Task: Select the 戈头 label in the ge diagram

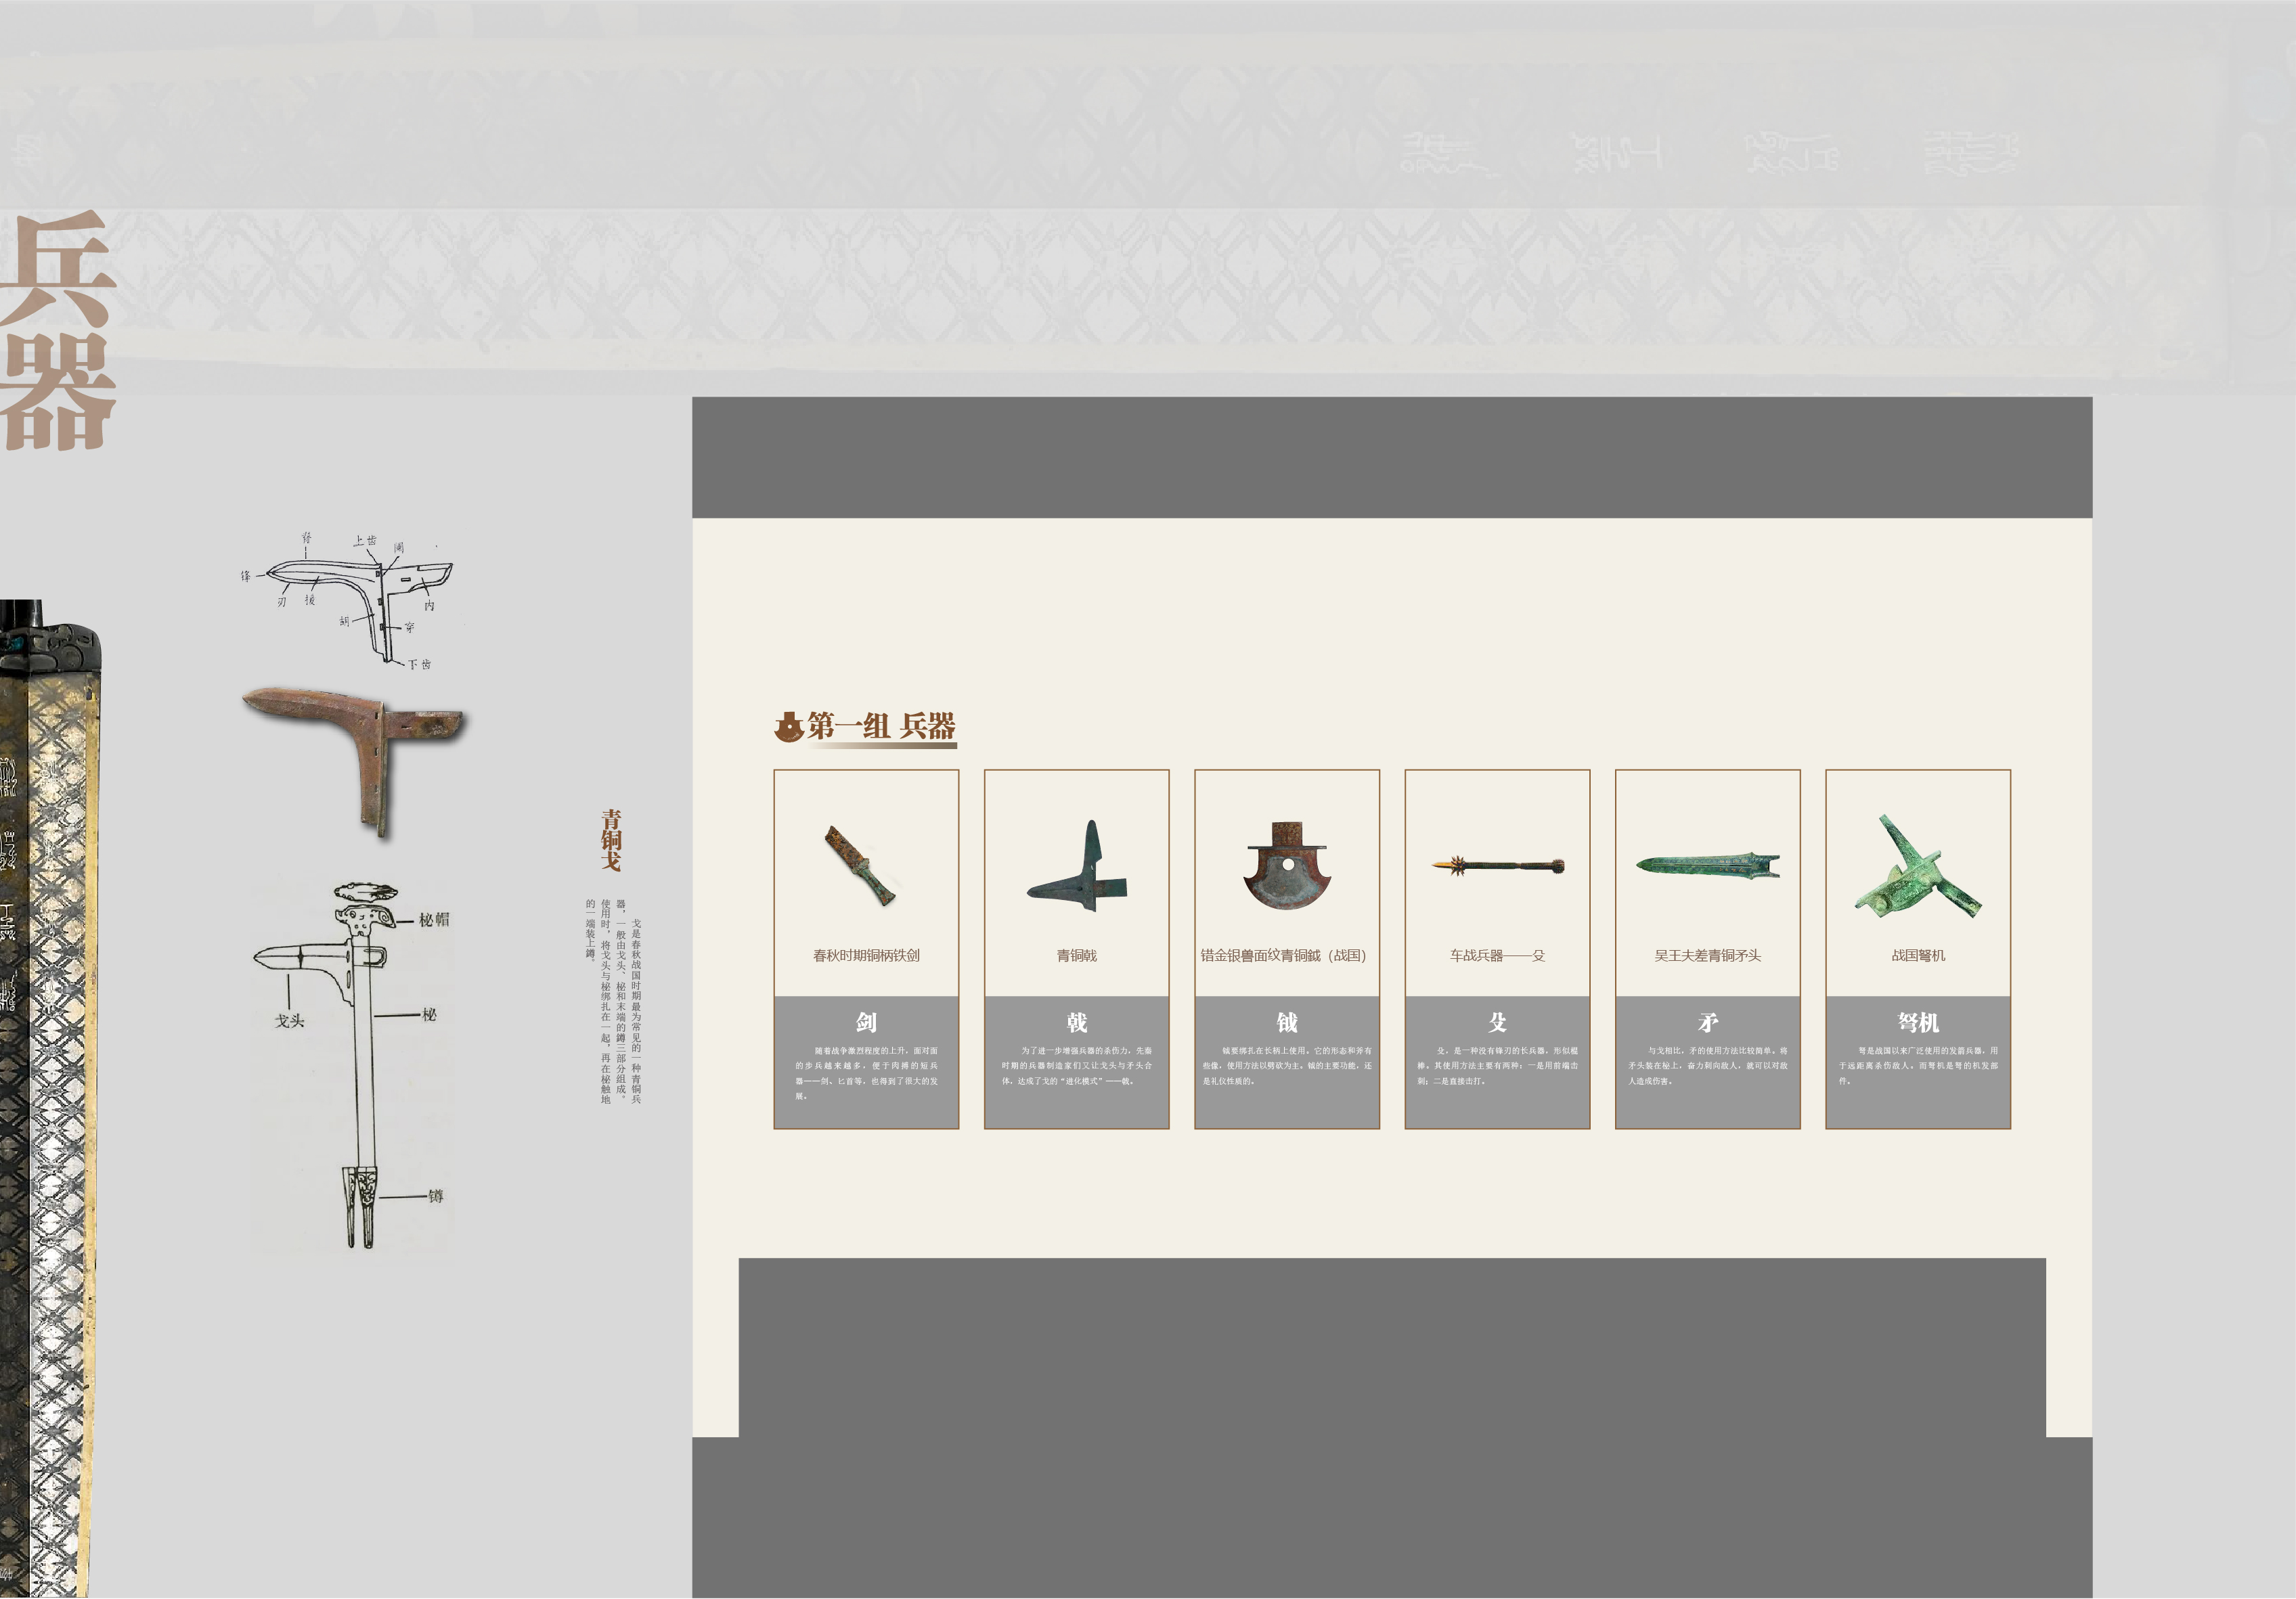Action: [x=291, y=1020]
